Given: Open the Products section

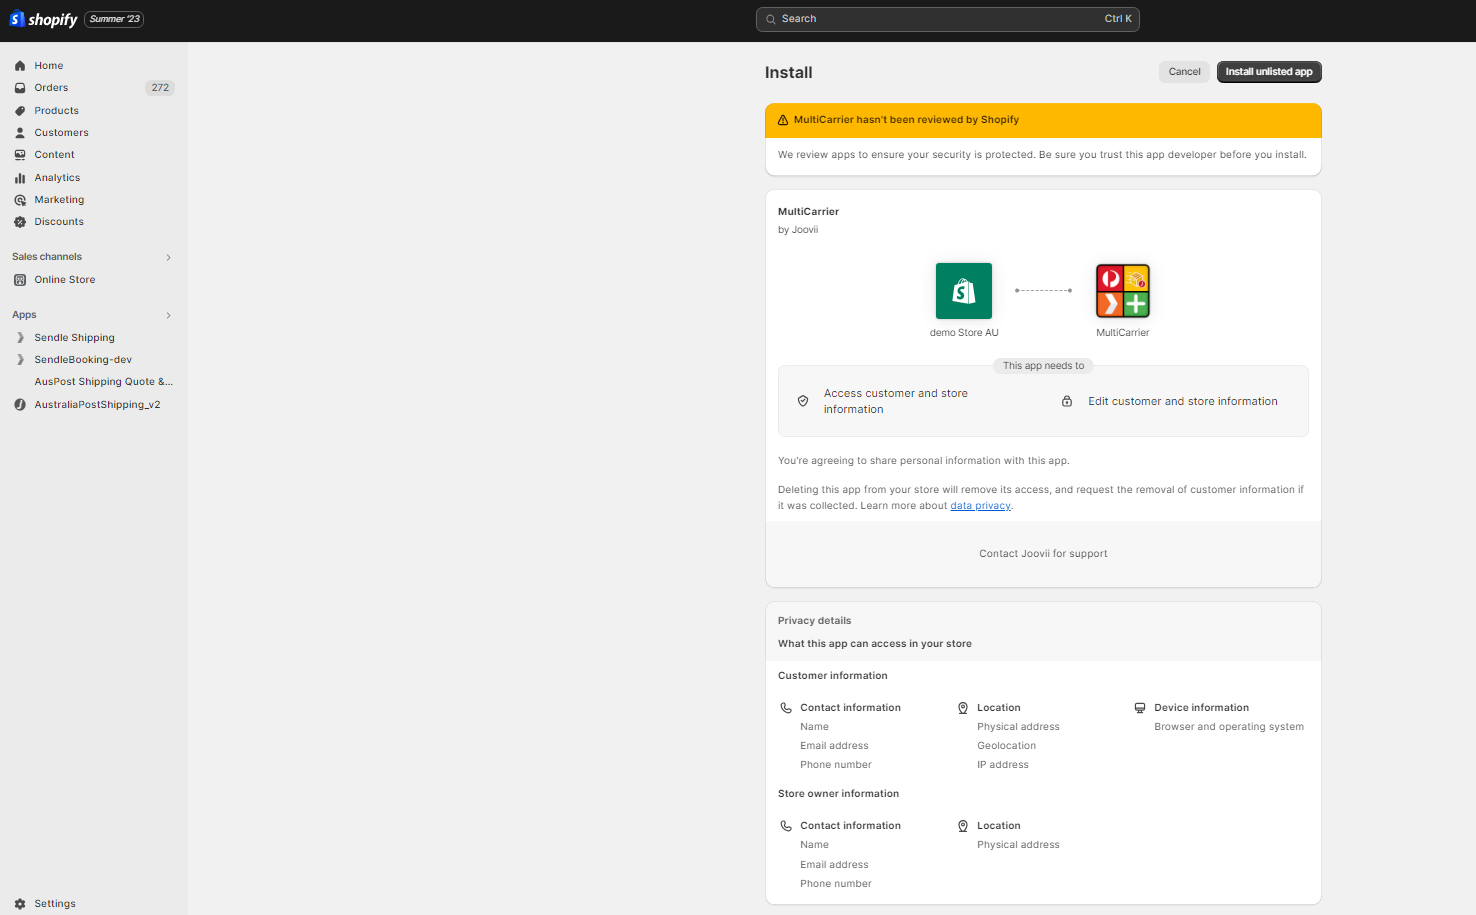Looking at the screenshot, I should coord(56,110).
